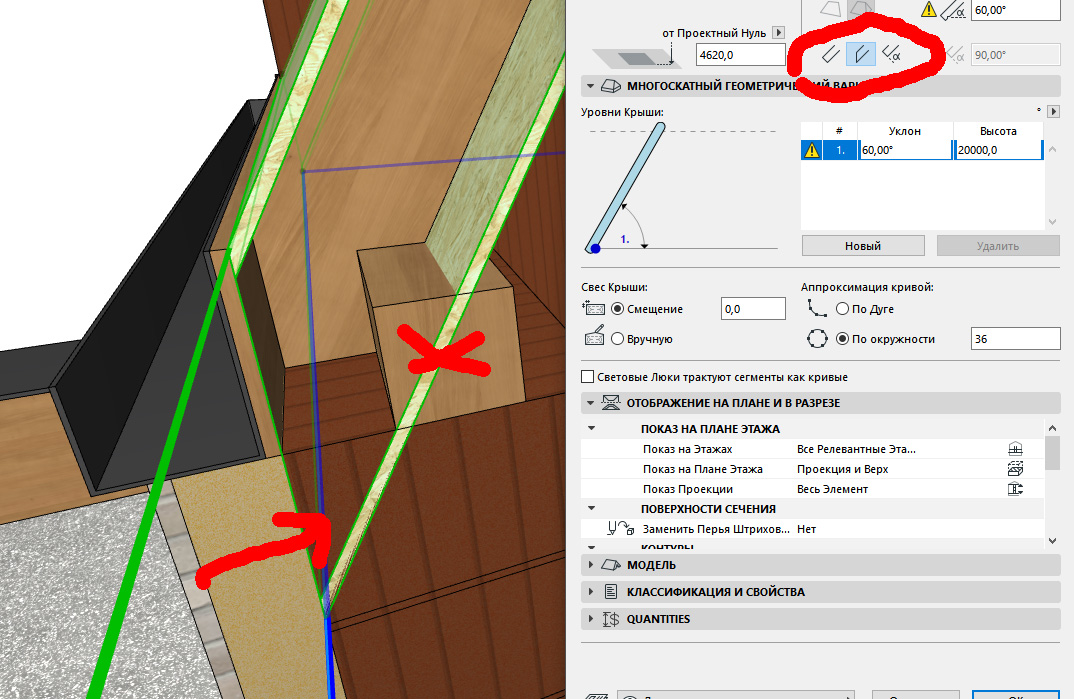The width and height of the screenshot is (1074, 699).
Task: Expand the QUANTITIES section
Action: 590,619
